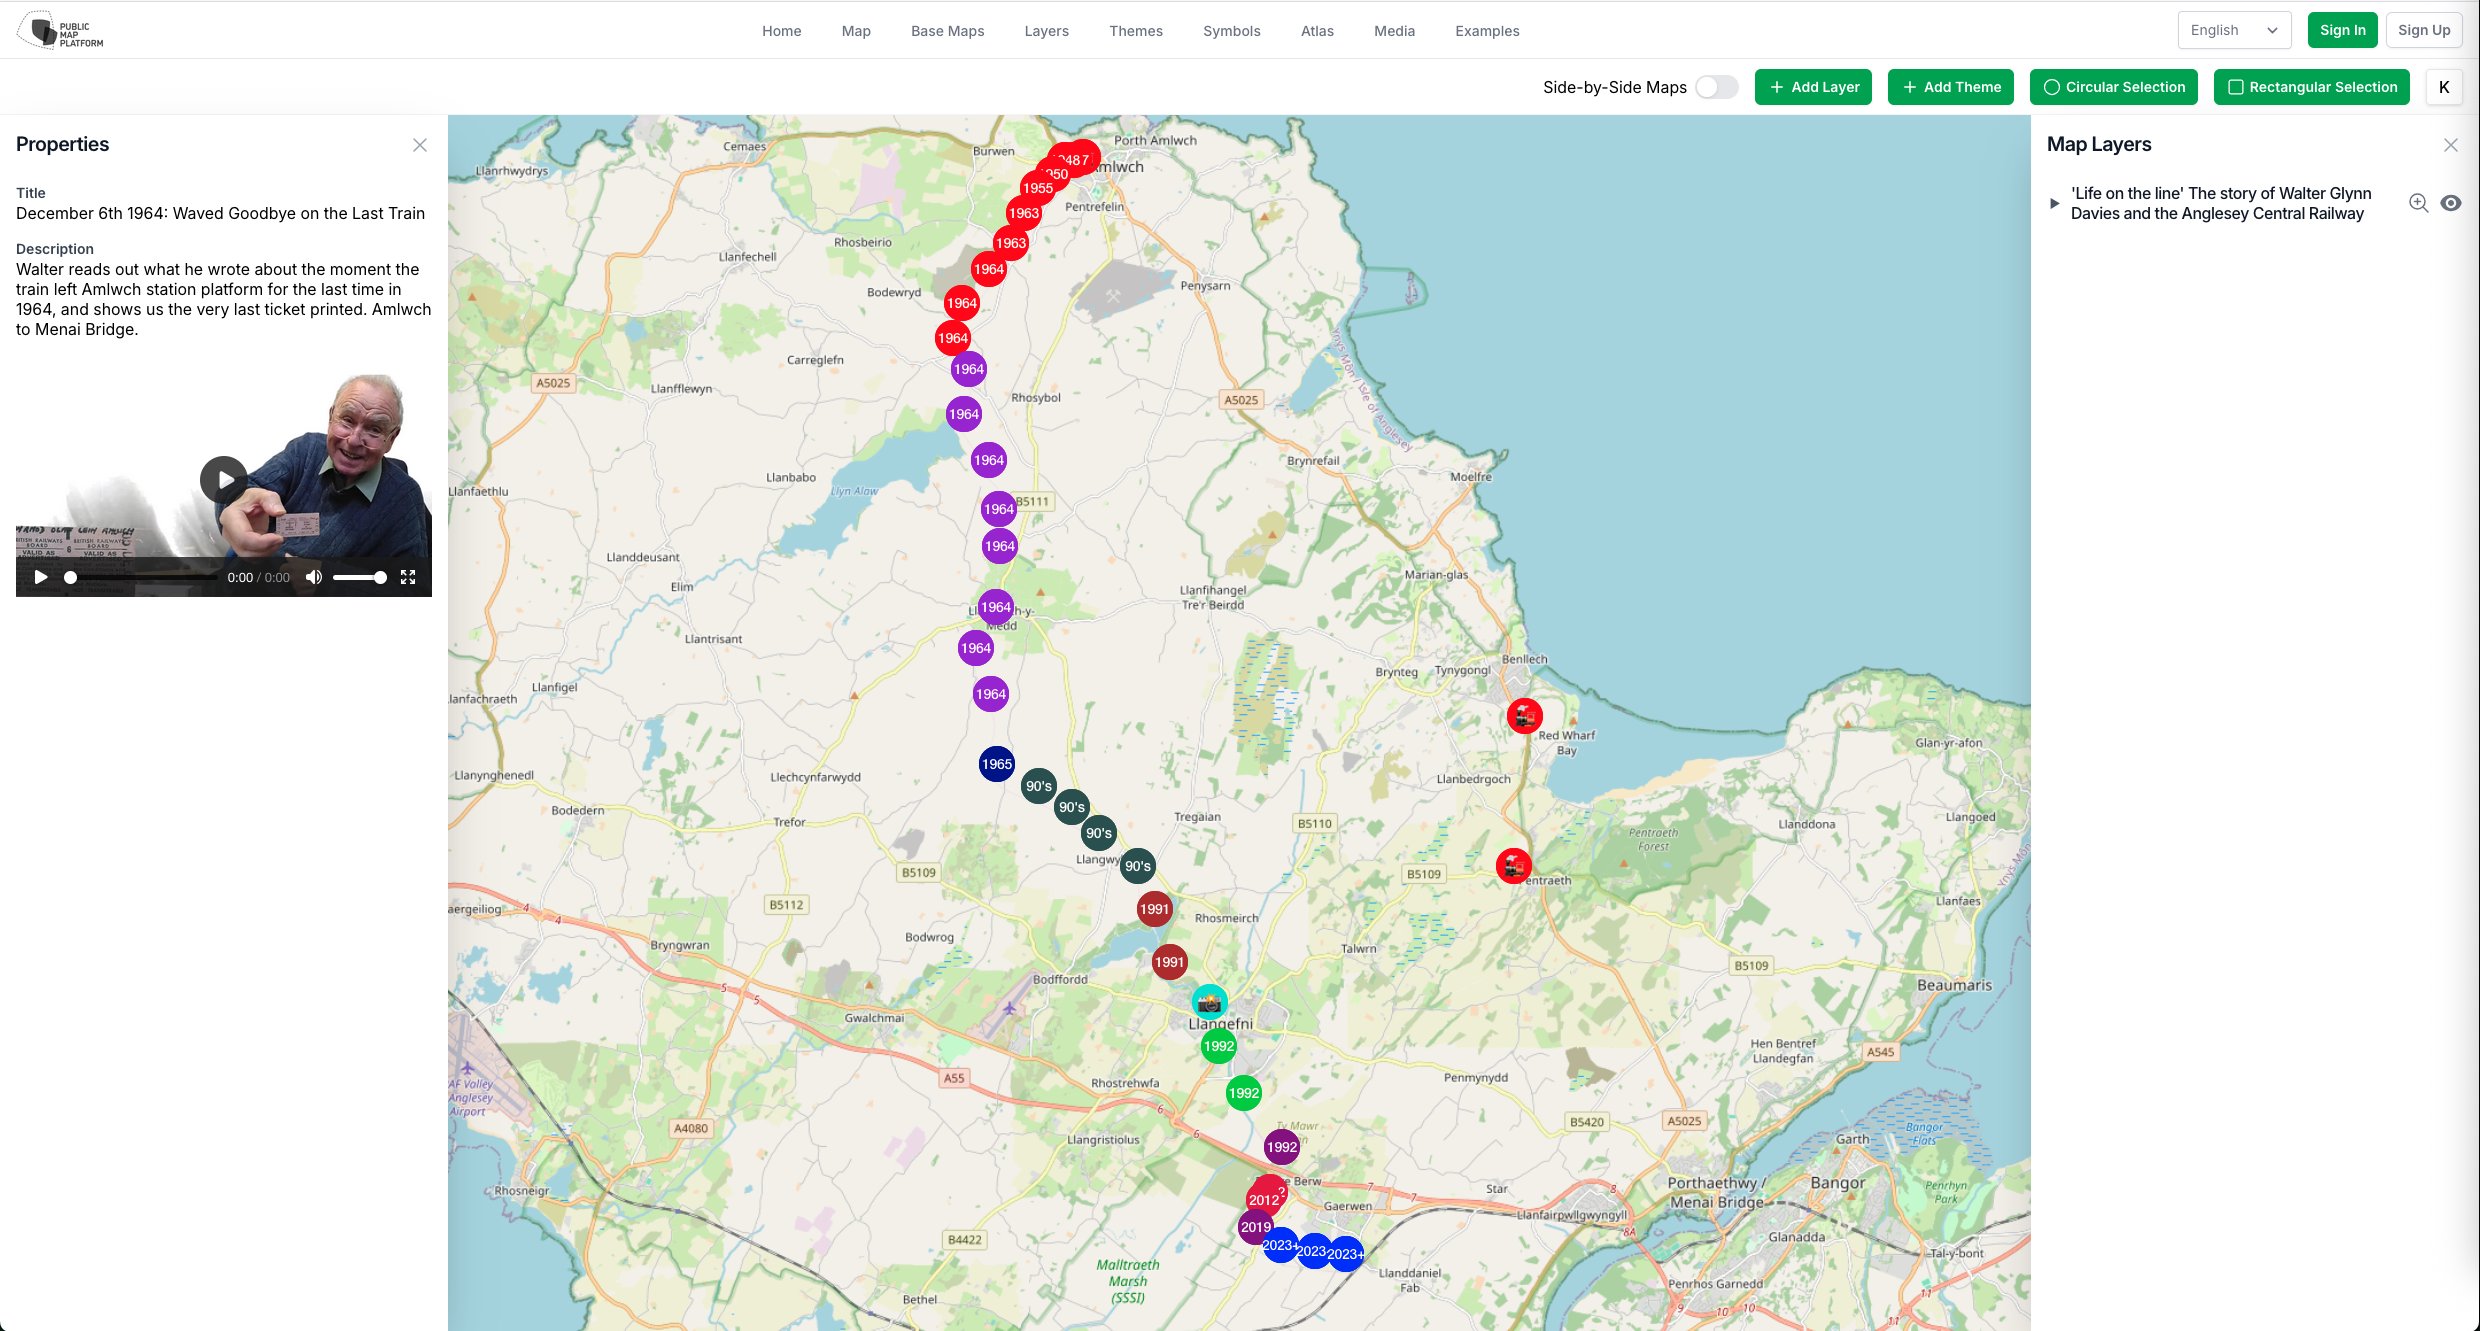The width and height of the screenshot is (2480, 1331).
Task: Toggle the Side-by-Side Maps switch
Action: click(x=1716, y=87)
